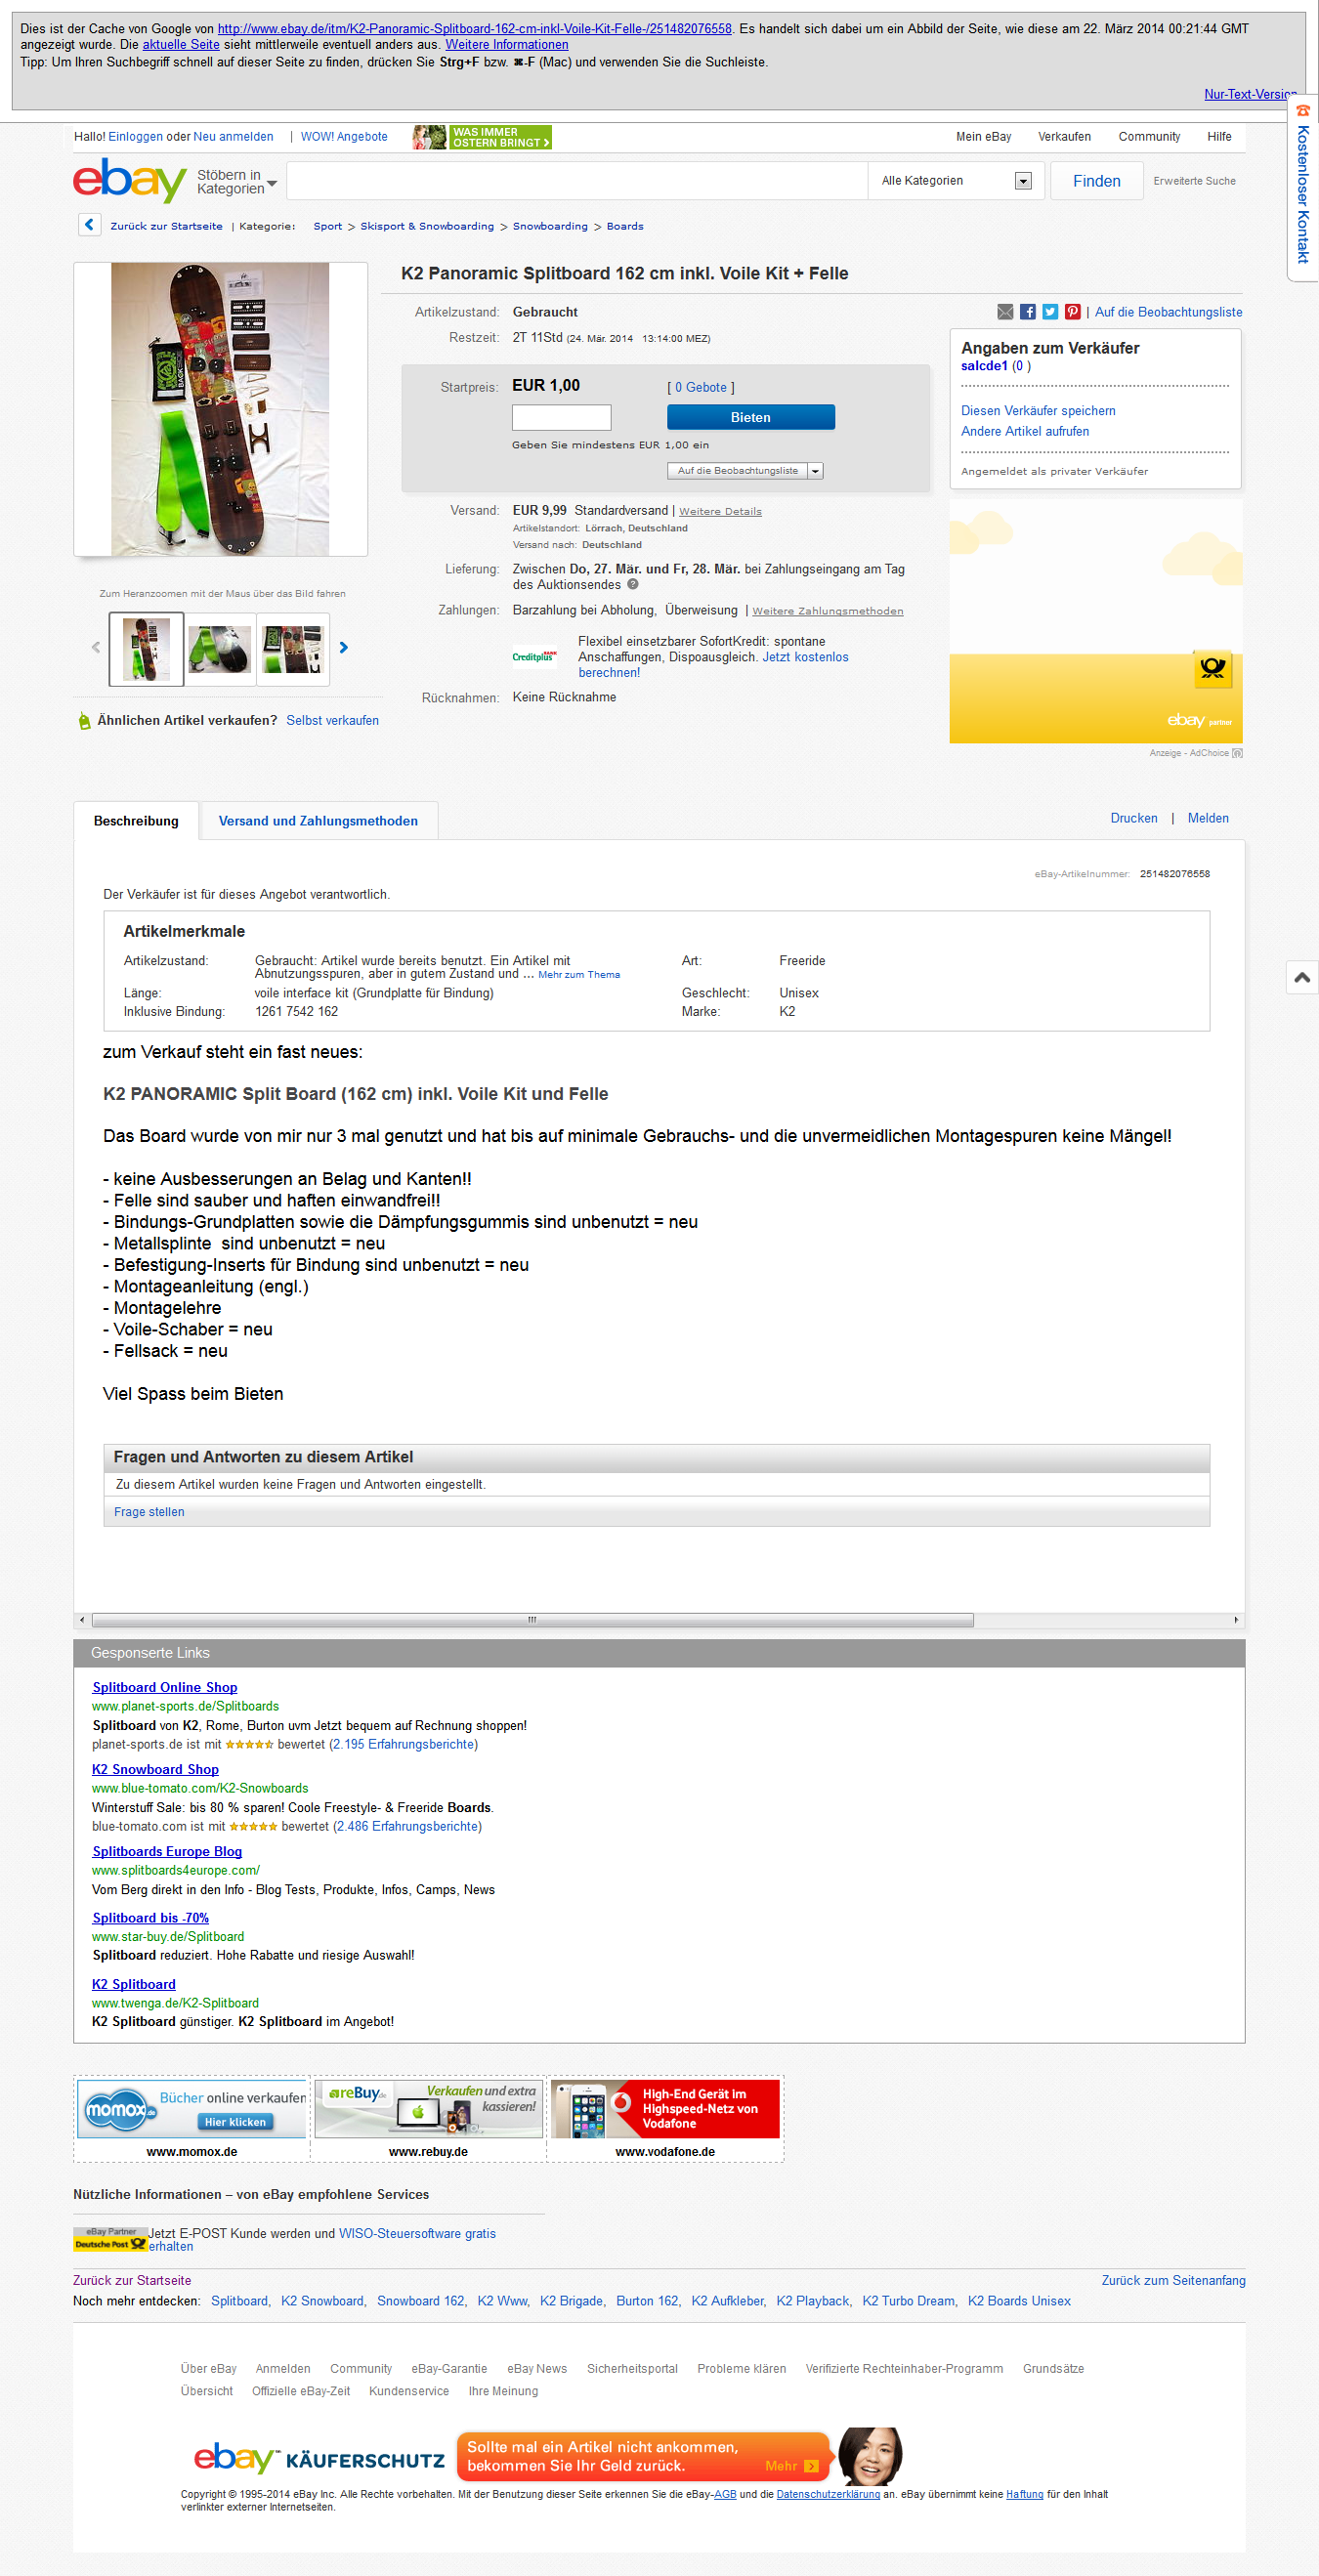This screenshot has height=2576, width=1319.
Task: Click the 'Boards' breadcrumb link
Action: (625, 226)
